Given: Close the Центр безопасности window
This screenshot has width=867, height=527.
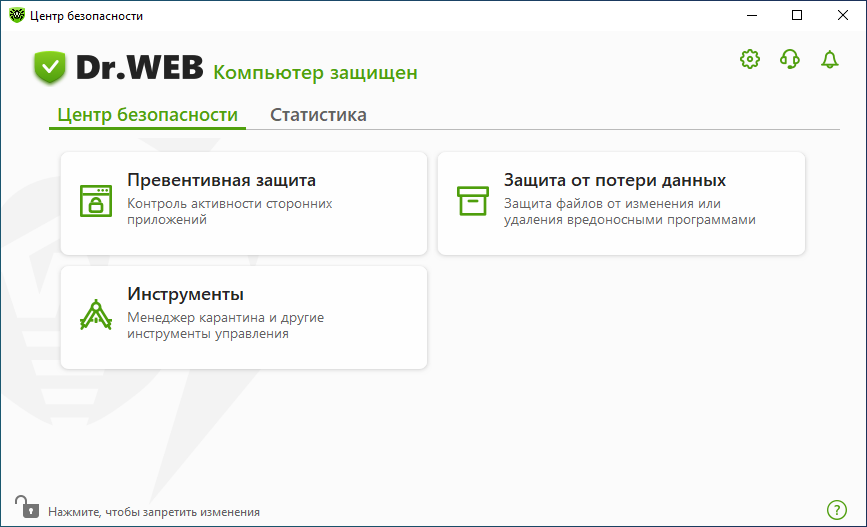Looking at the screenshot, I should tap(843, 15).
